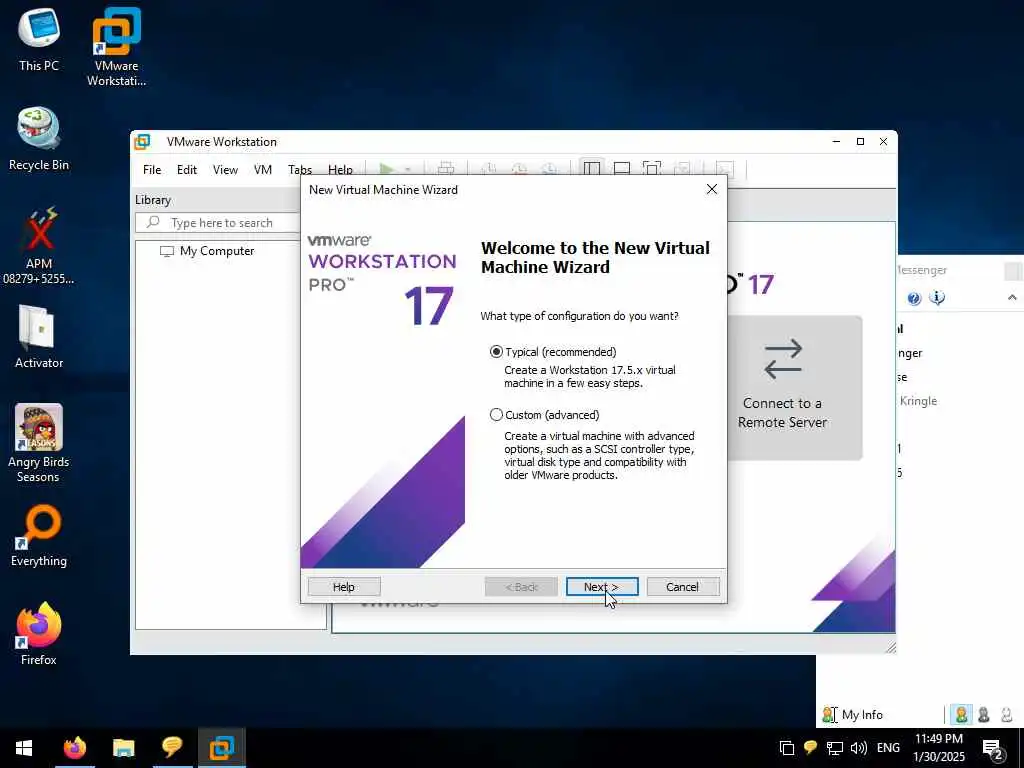1024x768 pixels.
Task: Click the Cancel button in the wizard
Action: tap(682, 586)
